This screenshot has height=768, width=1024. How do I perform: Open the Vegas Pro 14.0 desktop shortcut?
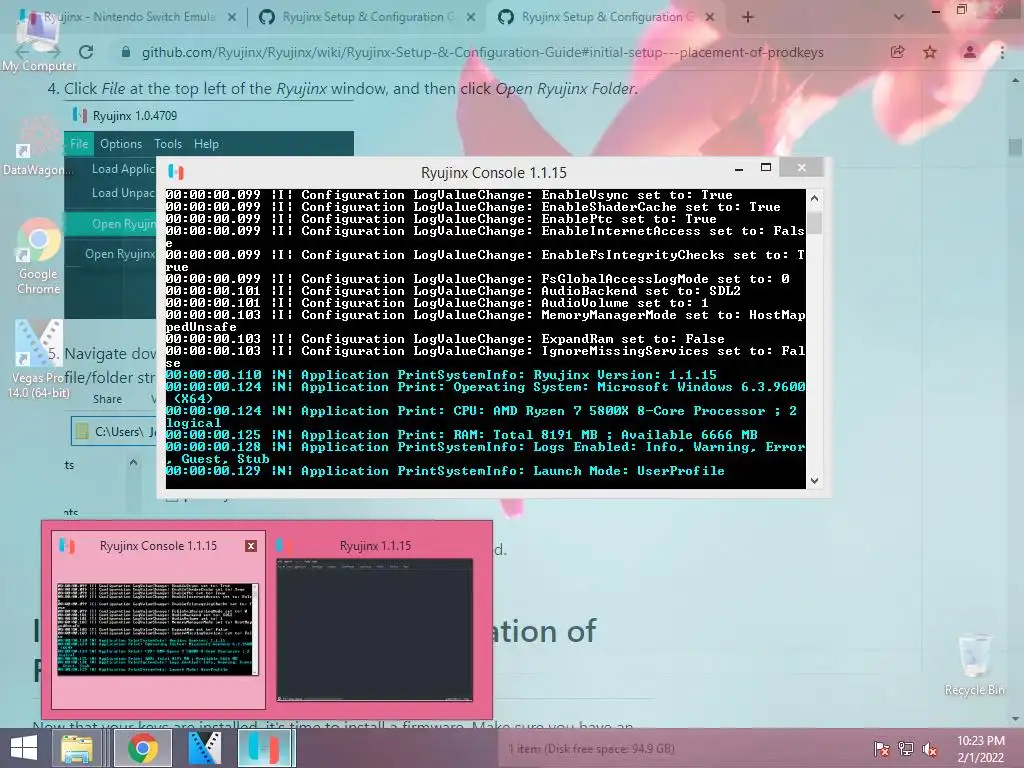click(x=38, y=359)
